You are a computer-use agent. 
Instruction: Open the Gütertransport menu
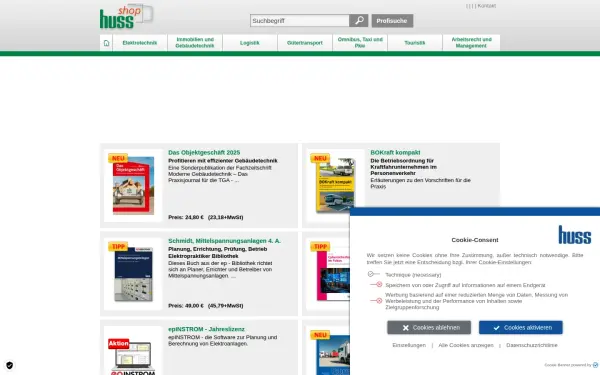[x=305, y=43]
